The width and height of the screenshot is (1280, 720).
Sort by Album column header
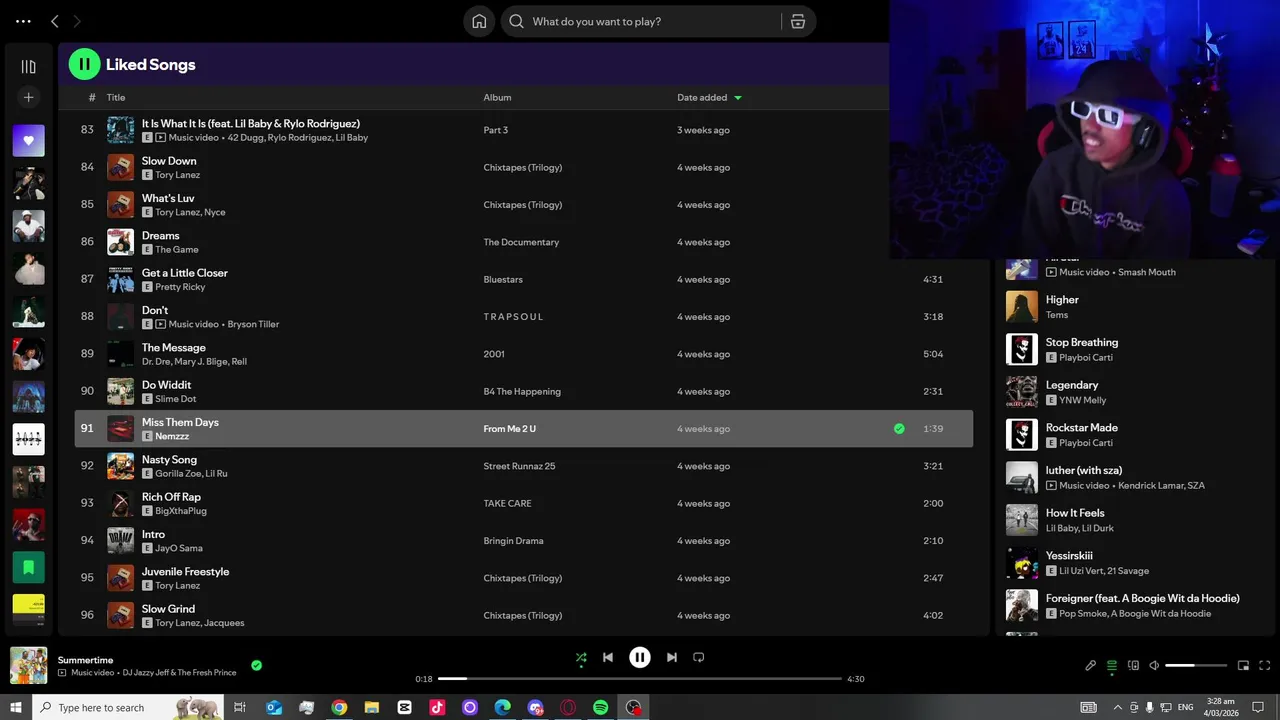(x=497, y=97)
